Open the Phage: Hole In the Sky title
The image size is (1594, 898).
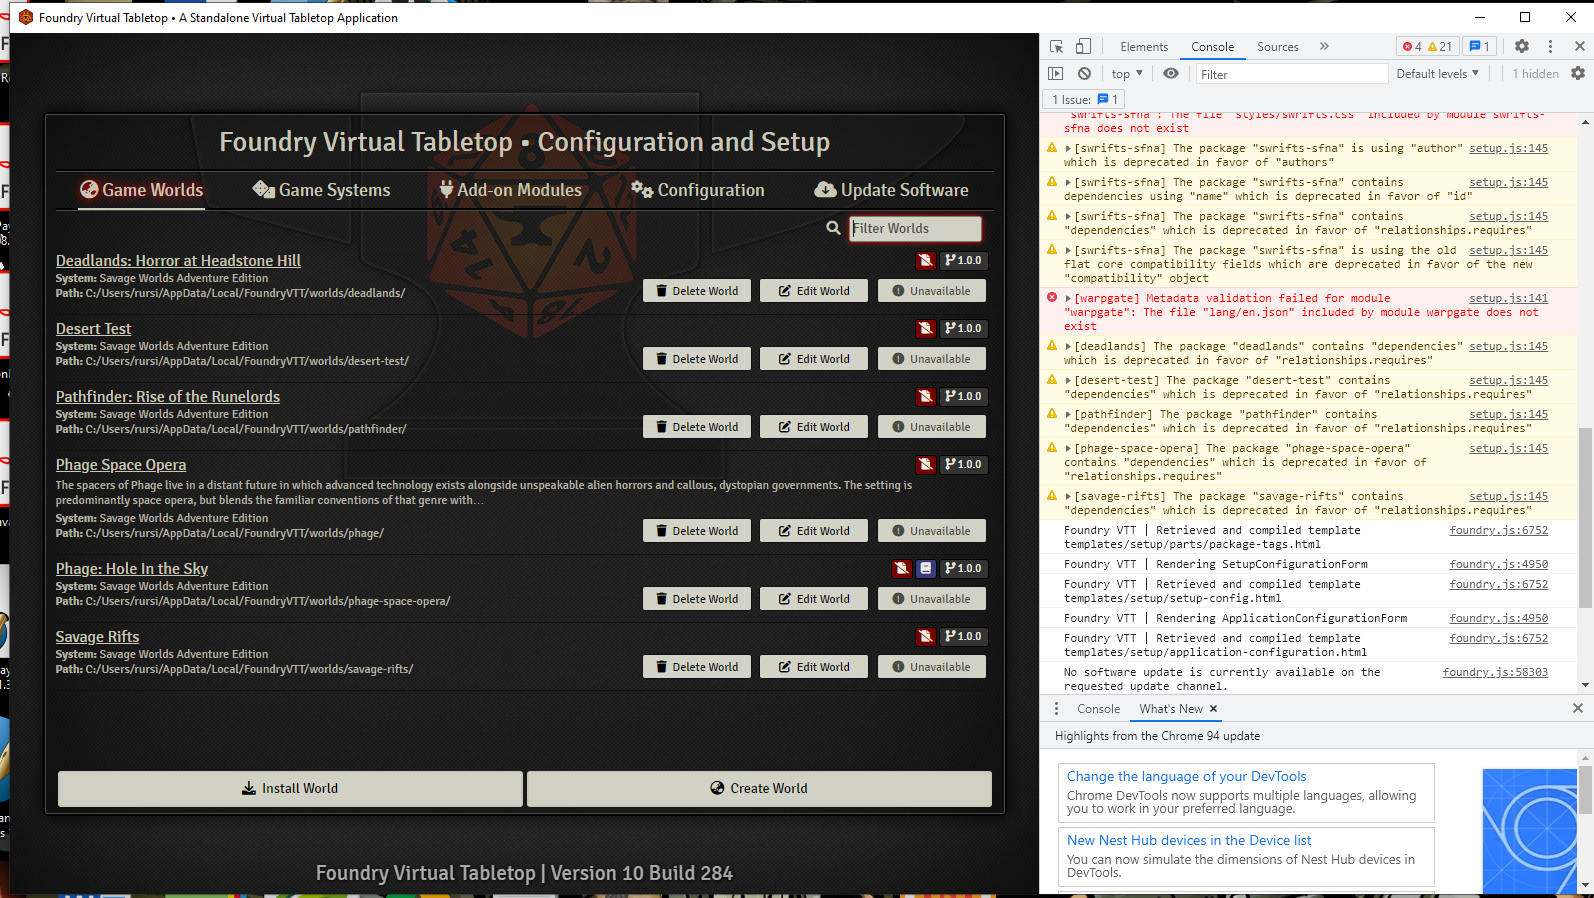click(x=132, y=568)
